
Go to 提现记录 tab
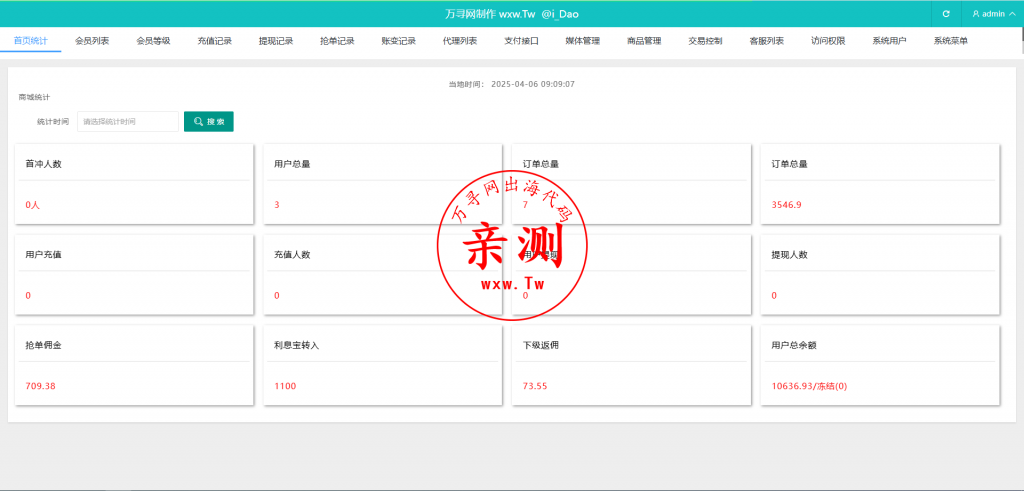(276, 40)
